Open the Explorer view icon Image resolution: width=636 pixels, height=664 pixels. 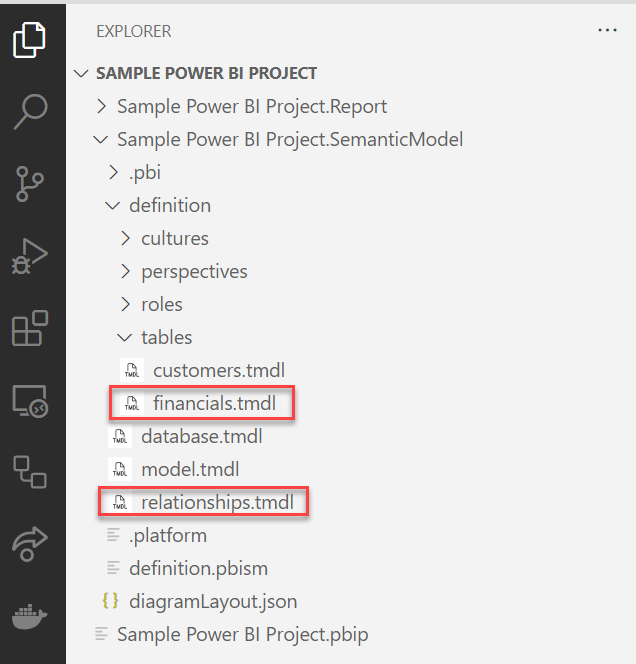pos(31,40)
